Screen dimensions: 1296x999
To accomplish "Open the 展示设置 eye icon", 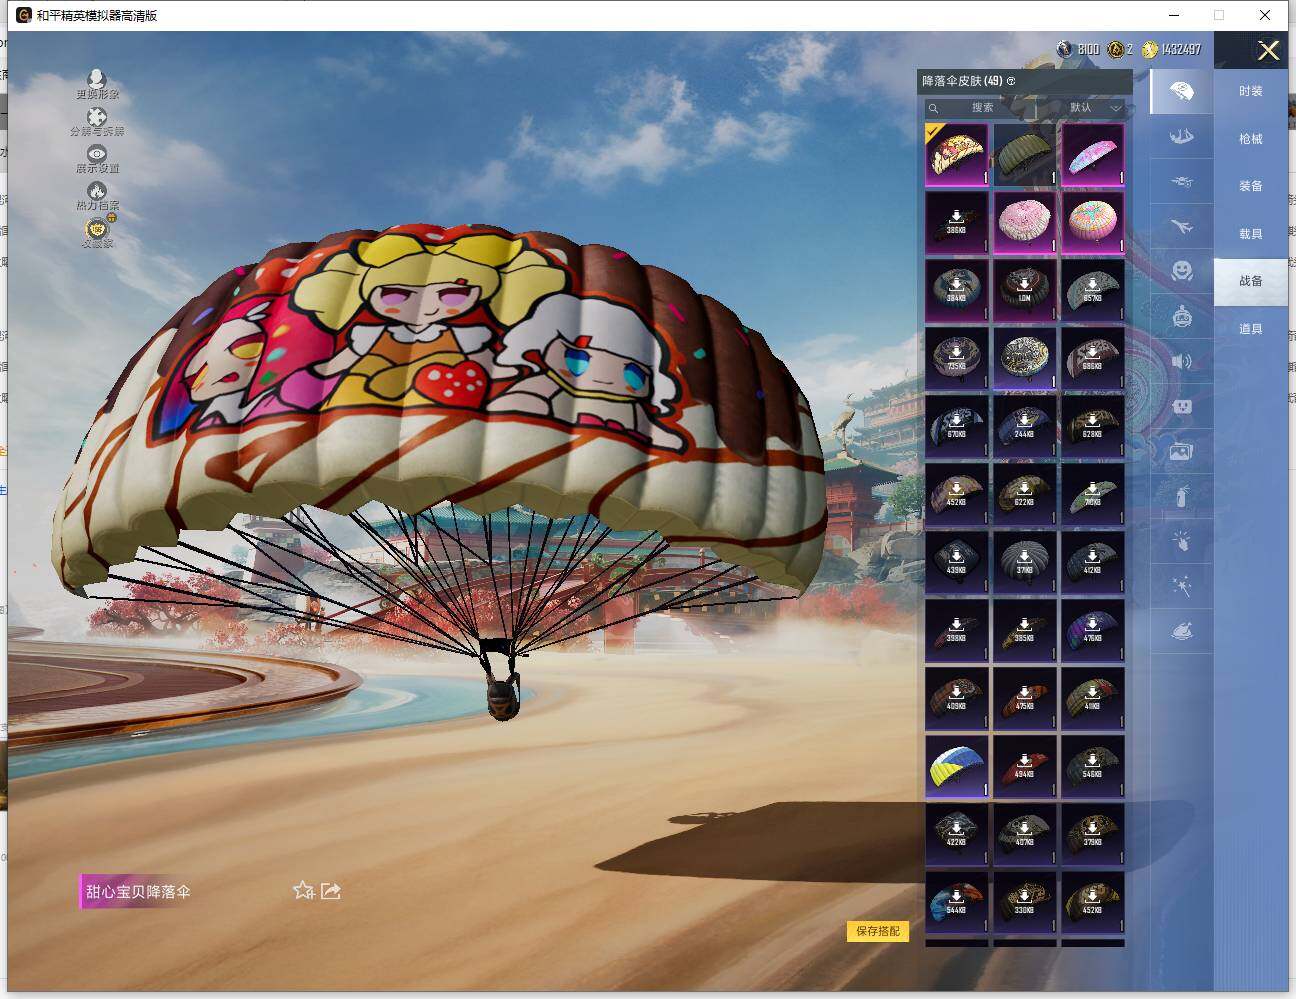I will click(97, 153).
